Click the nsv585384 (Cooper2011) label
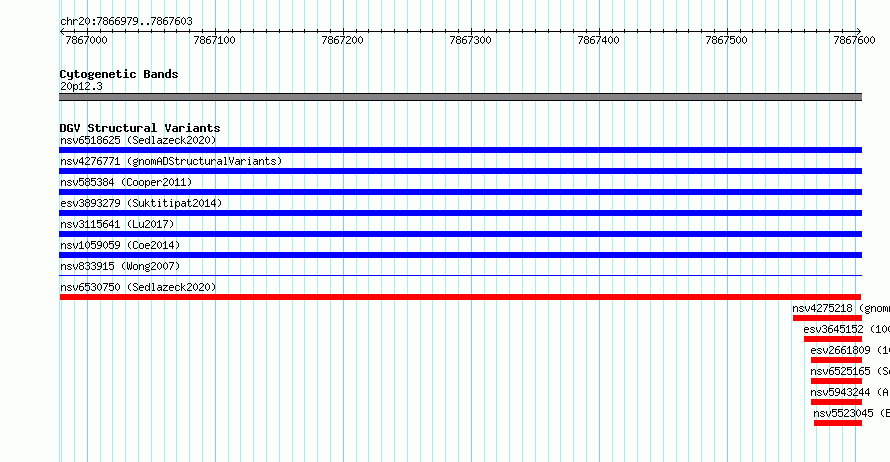The width and height of the screenshot is (890, 462). point(126,182)
